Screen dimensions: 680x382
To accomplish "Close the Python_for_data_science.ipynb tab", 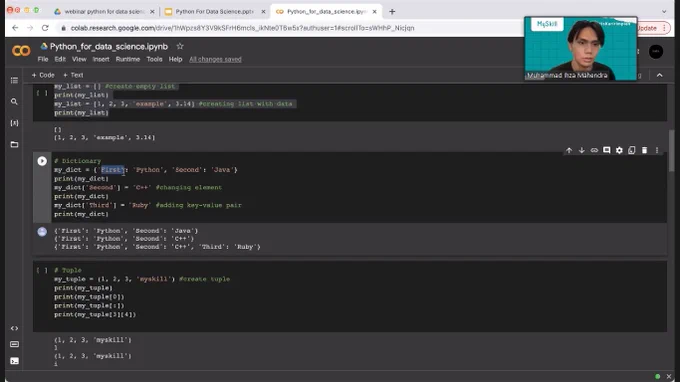I will point(375,12).
